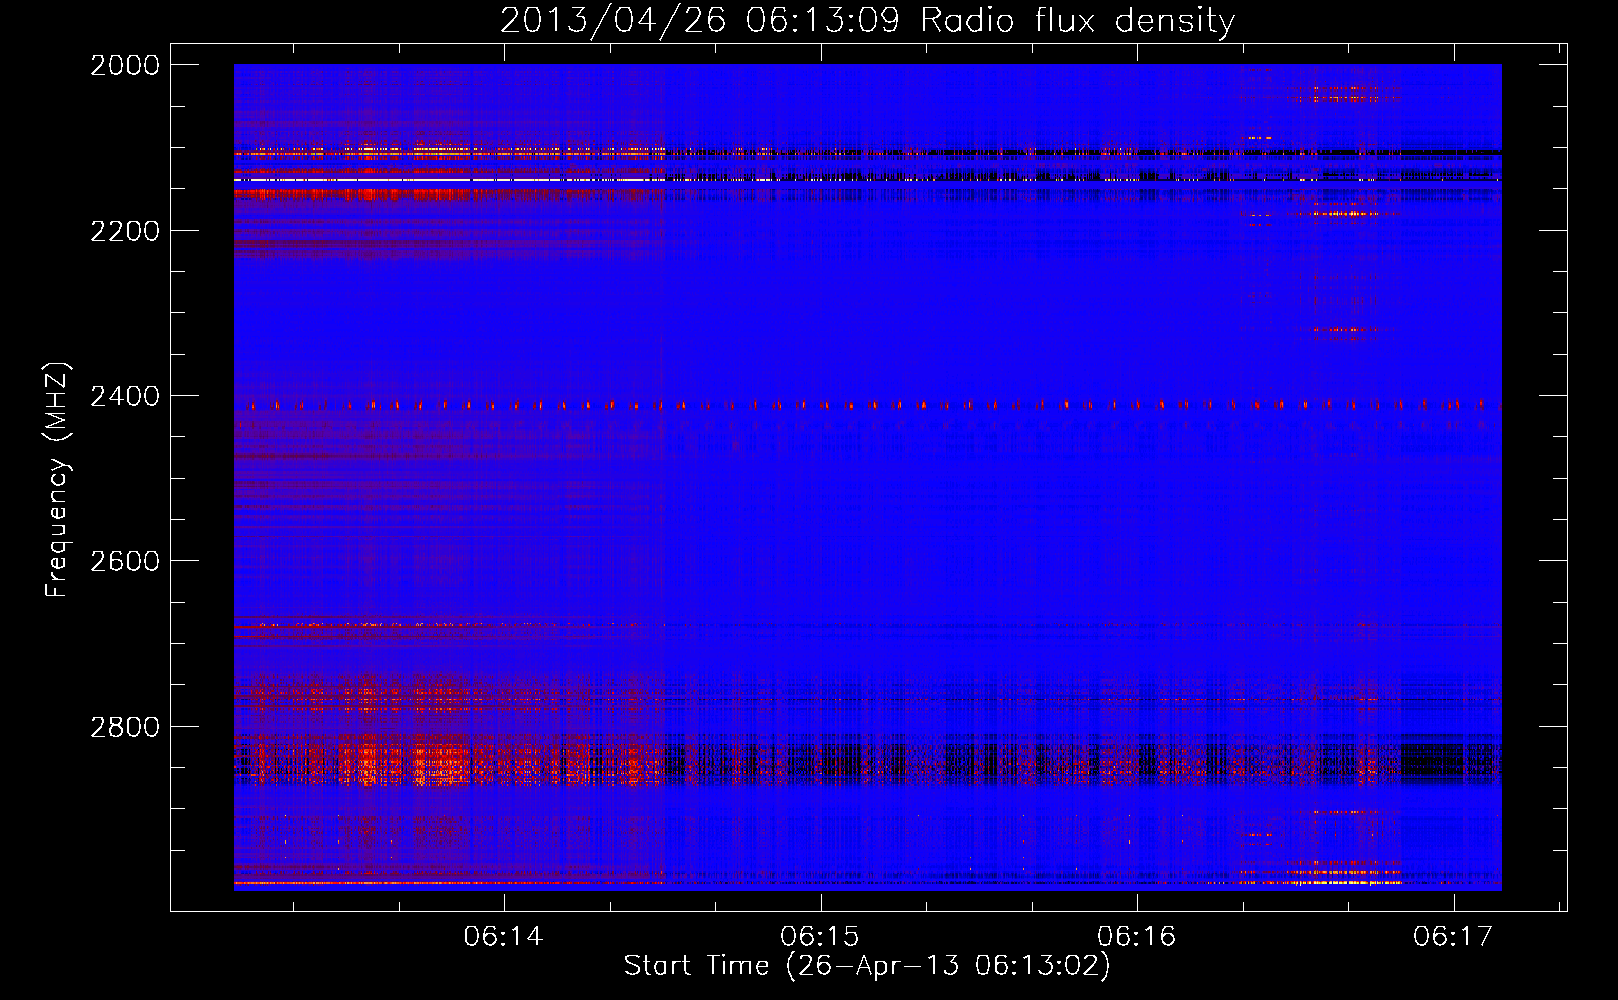The width and height of the screenshot is (1618, 1000).
Task: Click the "Frequency (MHZ)" y-axis label
Action: [x=59, y=480]
